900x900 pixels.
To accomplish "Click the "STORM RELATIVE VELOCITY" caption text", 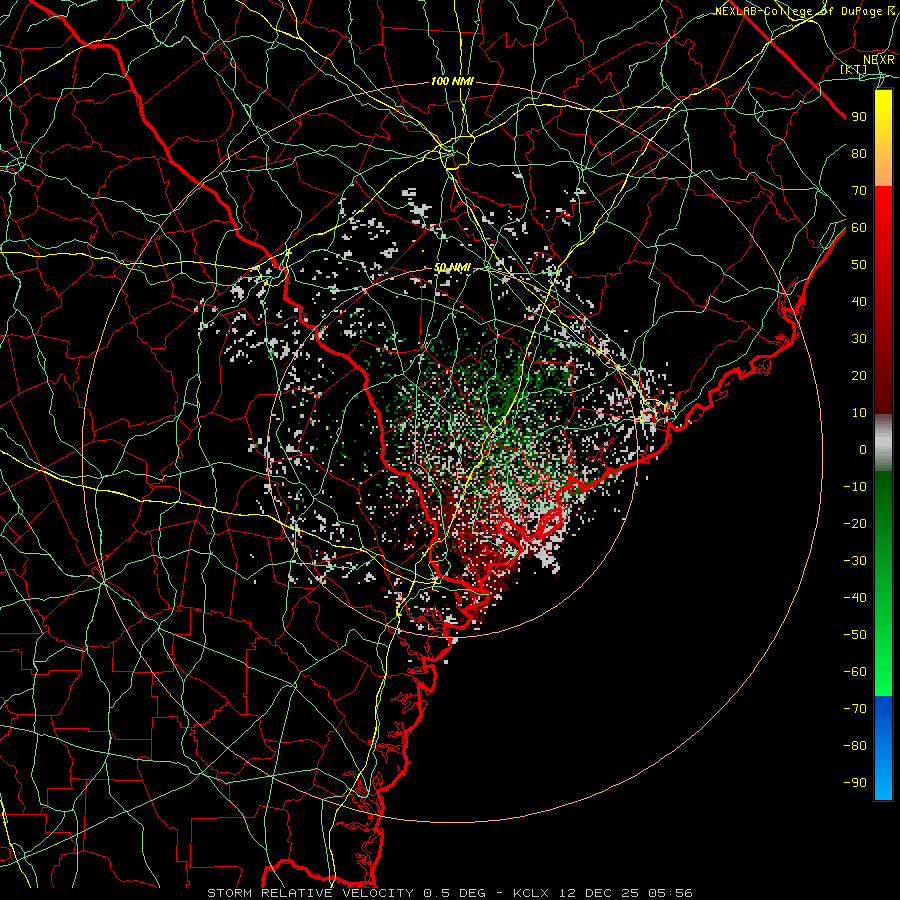I will click(310, 893).
